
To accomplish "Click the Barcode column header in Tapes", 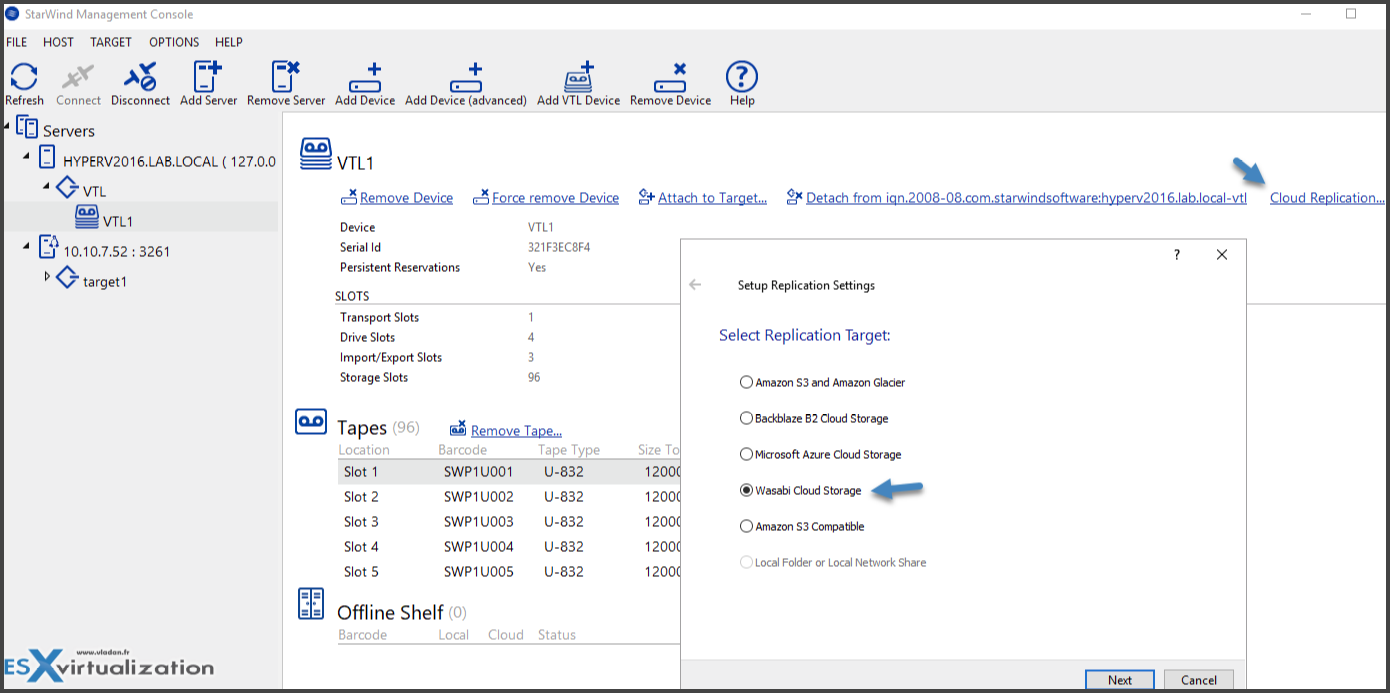I will click(463, 450).
